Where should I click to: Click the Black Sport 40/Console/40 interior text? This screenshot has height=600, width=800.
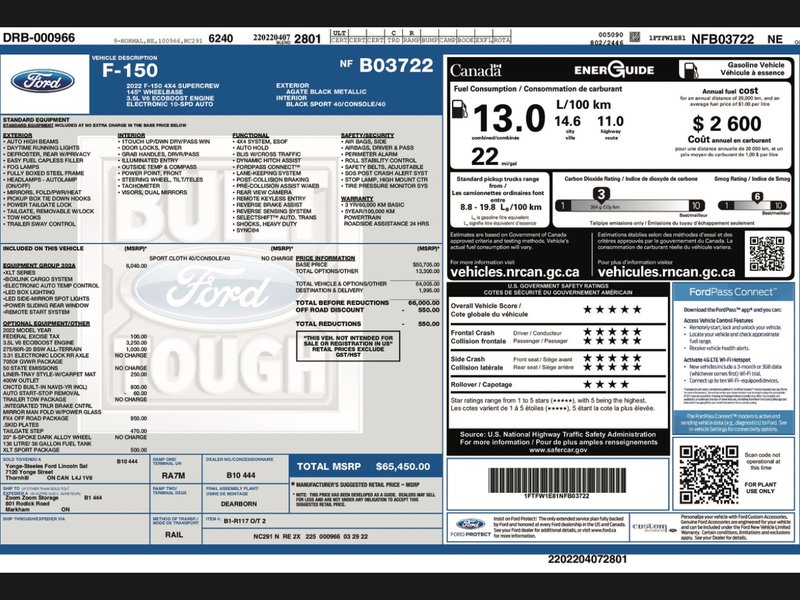coord(335,104)
